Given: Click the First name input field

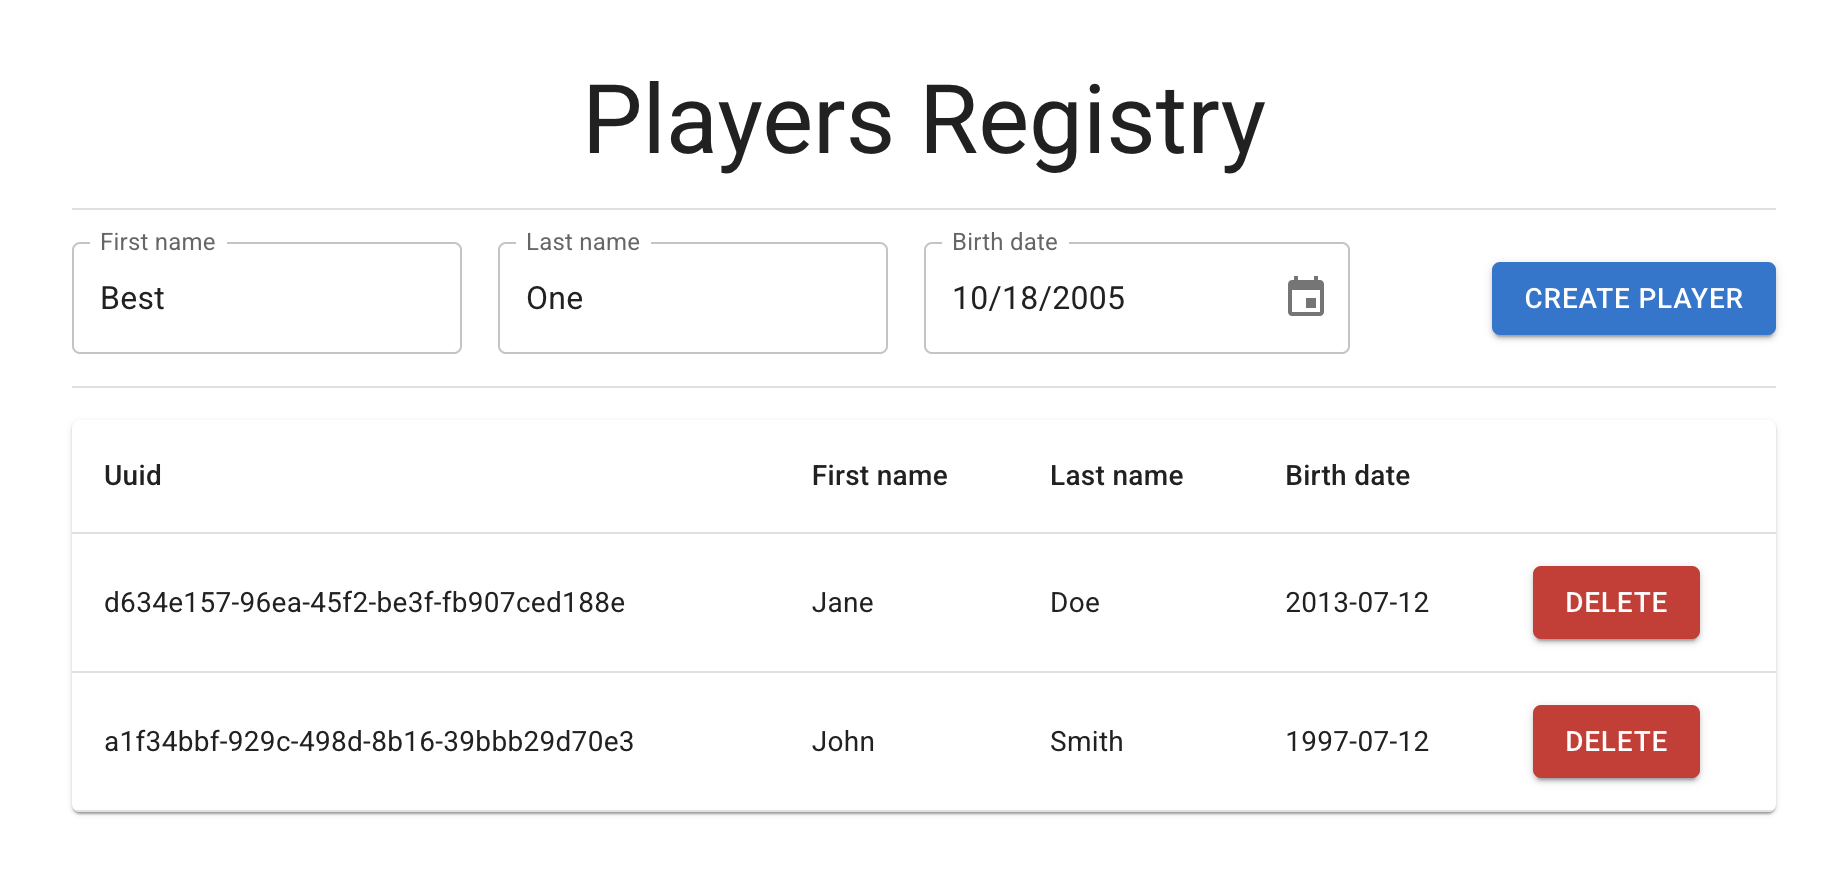Looking at the screenshot, I should coord(266,298).
